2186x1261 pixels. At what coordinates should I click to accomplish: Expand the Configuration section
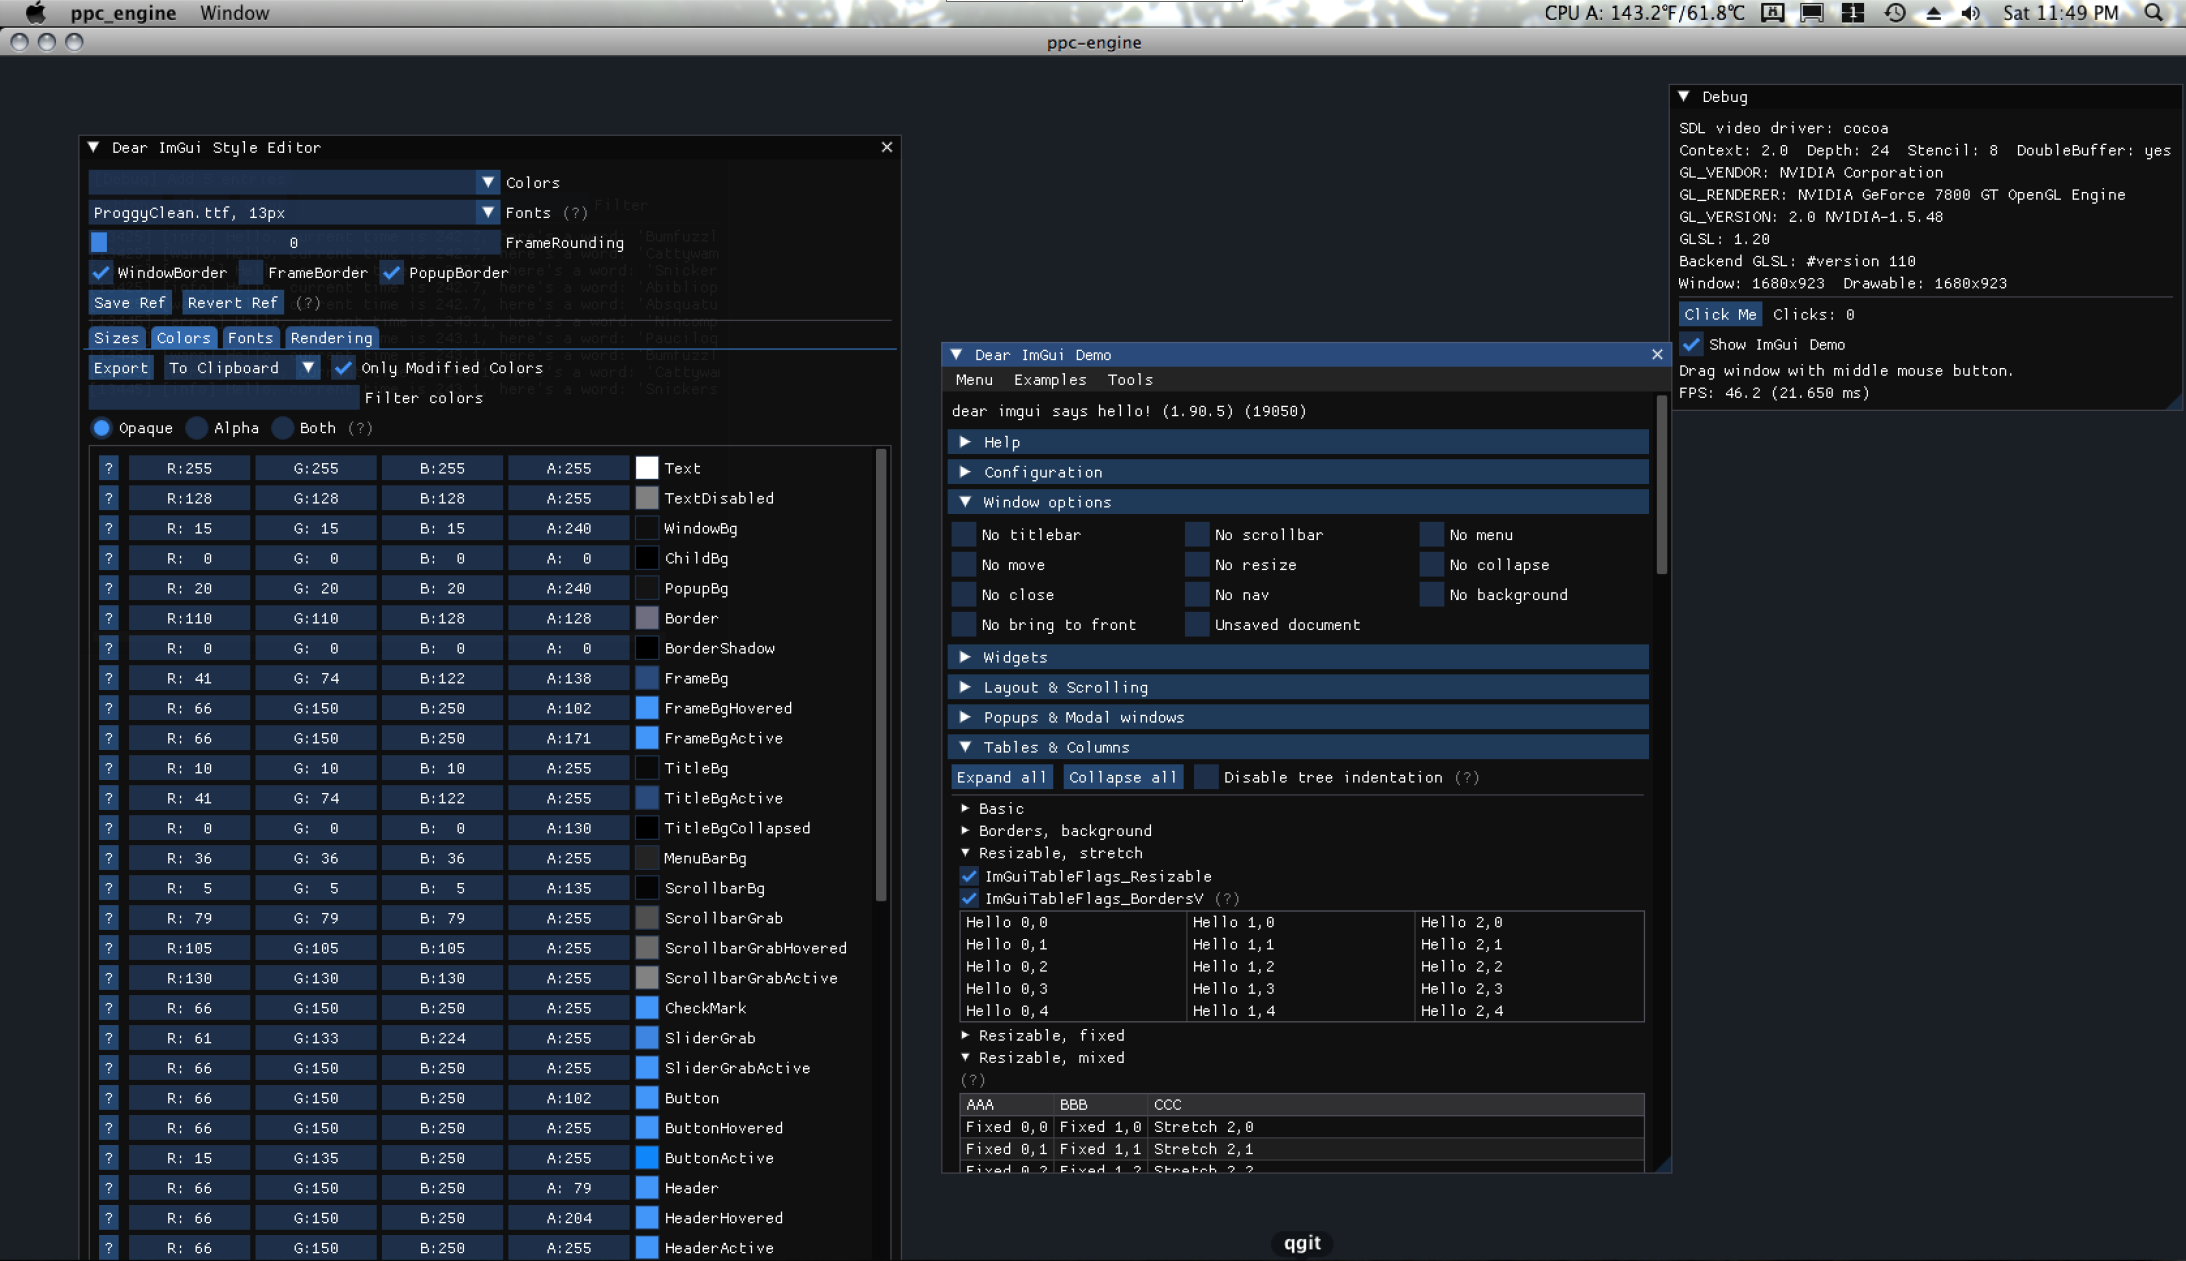click(x=1299, y=472)
